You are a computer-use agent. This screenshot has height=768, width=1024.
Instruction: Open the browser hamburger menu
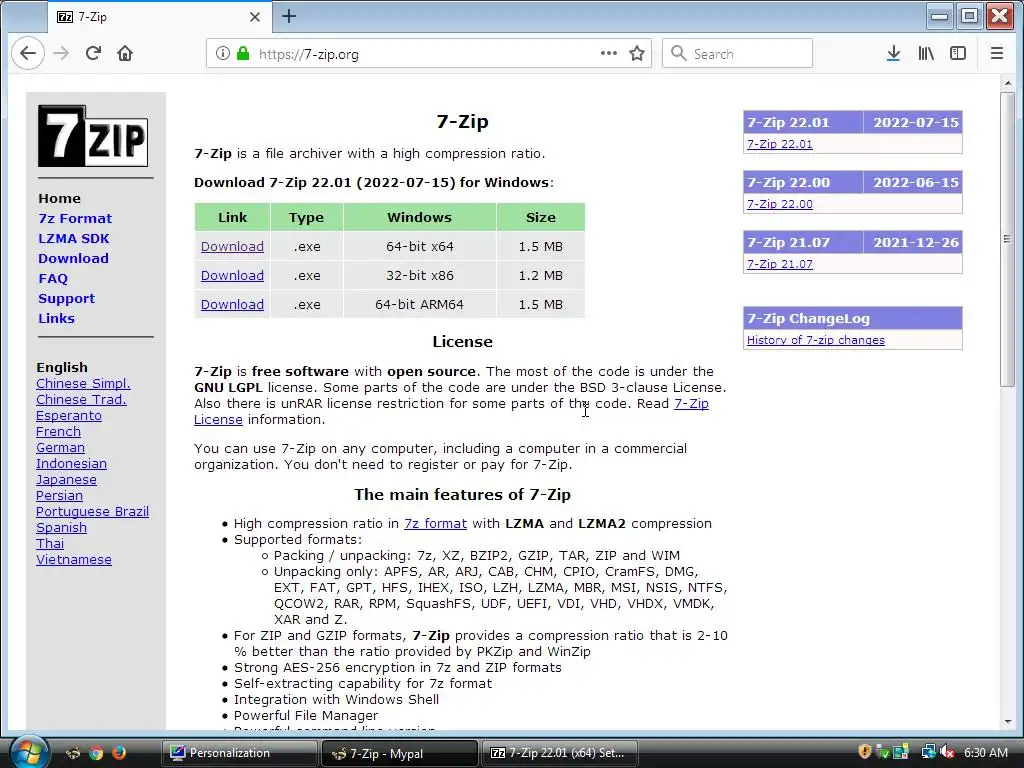coord(997,54)
